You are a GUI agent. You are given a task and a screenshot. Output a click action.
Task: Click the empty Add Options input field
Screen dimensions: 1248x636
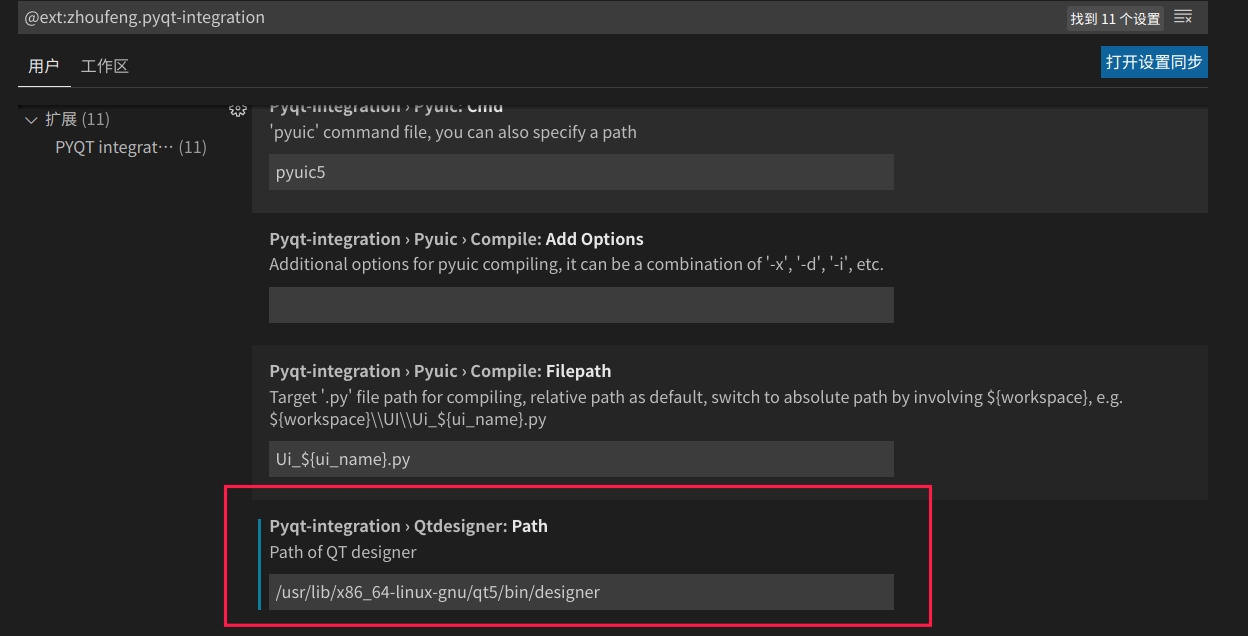(x=581, y=305)
